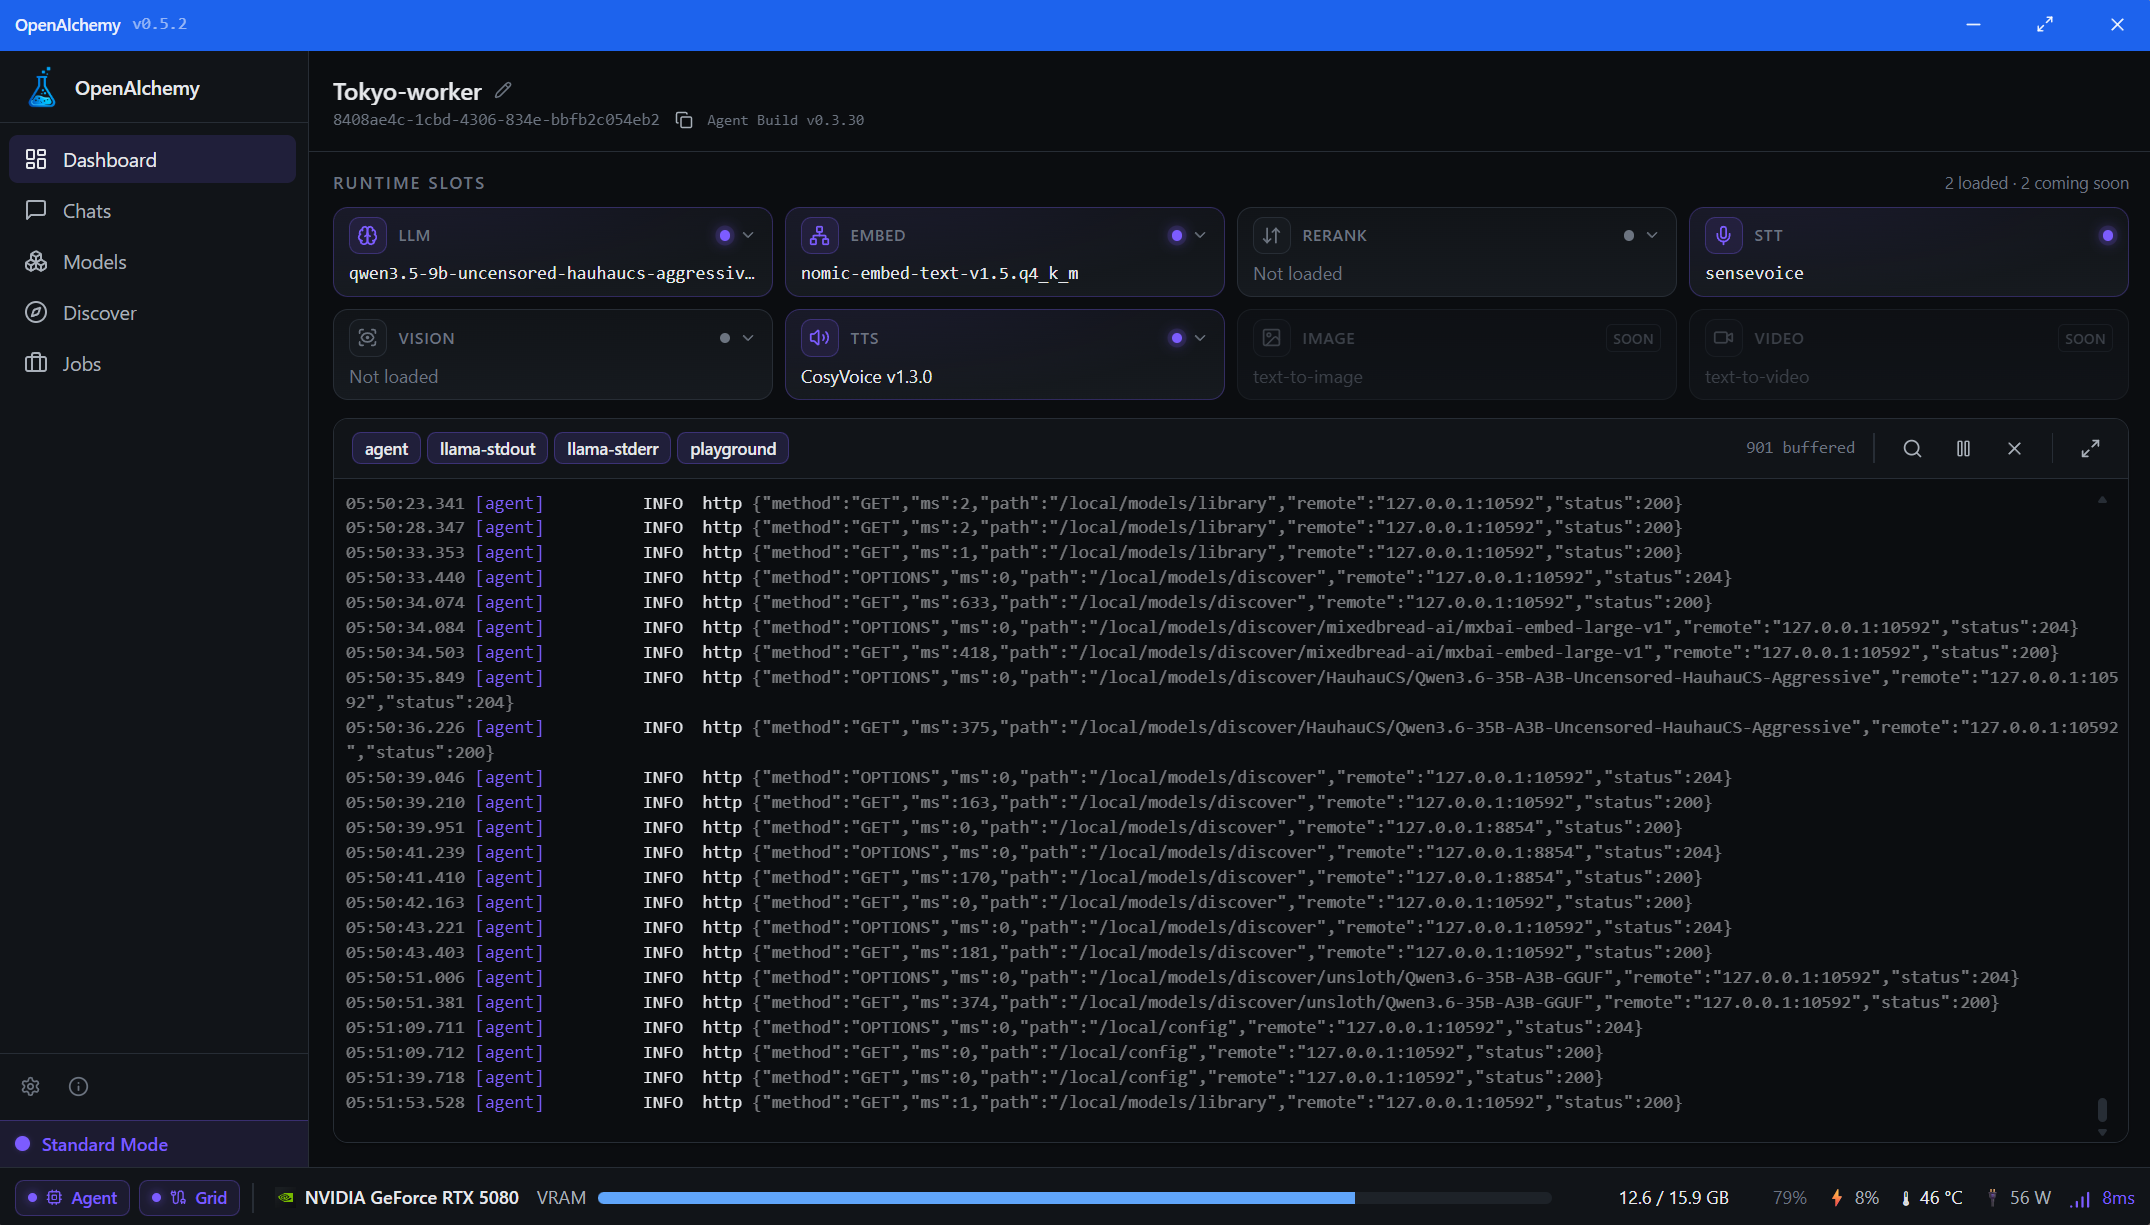Screen dimensions: 2150x1225
Task: Click the OpenAlchemy flask logo
Action: [42, 88]
